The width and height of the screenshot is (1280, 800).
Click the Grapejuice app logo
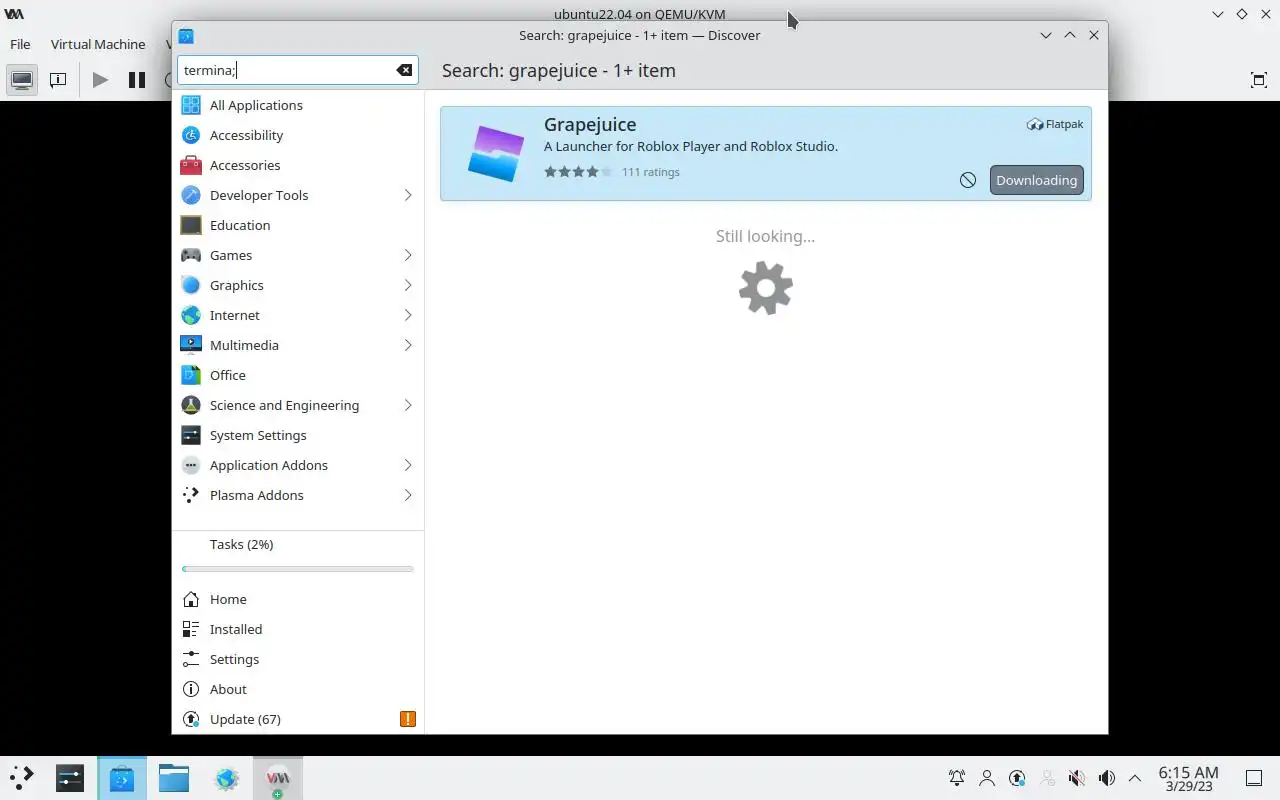(496, 153)
